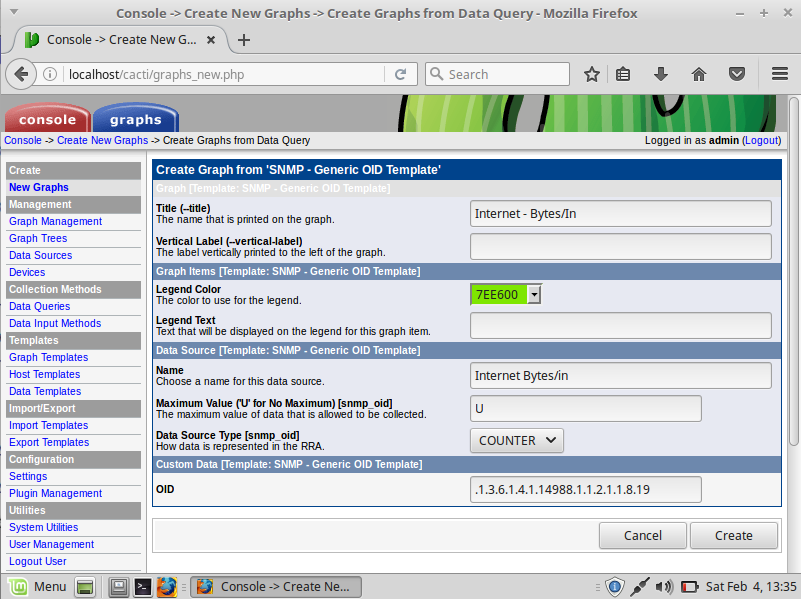Click the OID input field
The height and width of the screenshot is (599, 801).
(585, 489)
